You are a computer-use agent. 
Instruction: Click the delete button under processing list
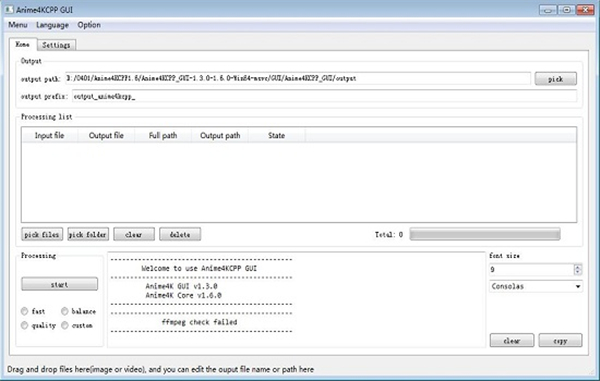[x=180, y=234]
